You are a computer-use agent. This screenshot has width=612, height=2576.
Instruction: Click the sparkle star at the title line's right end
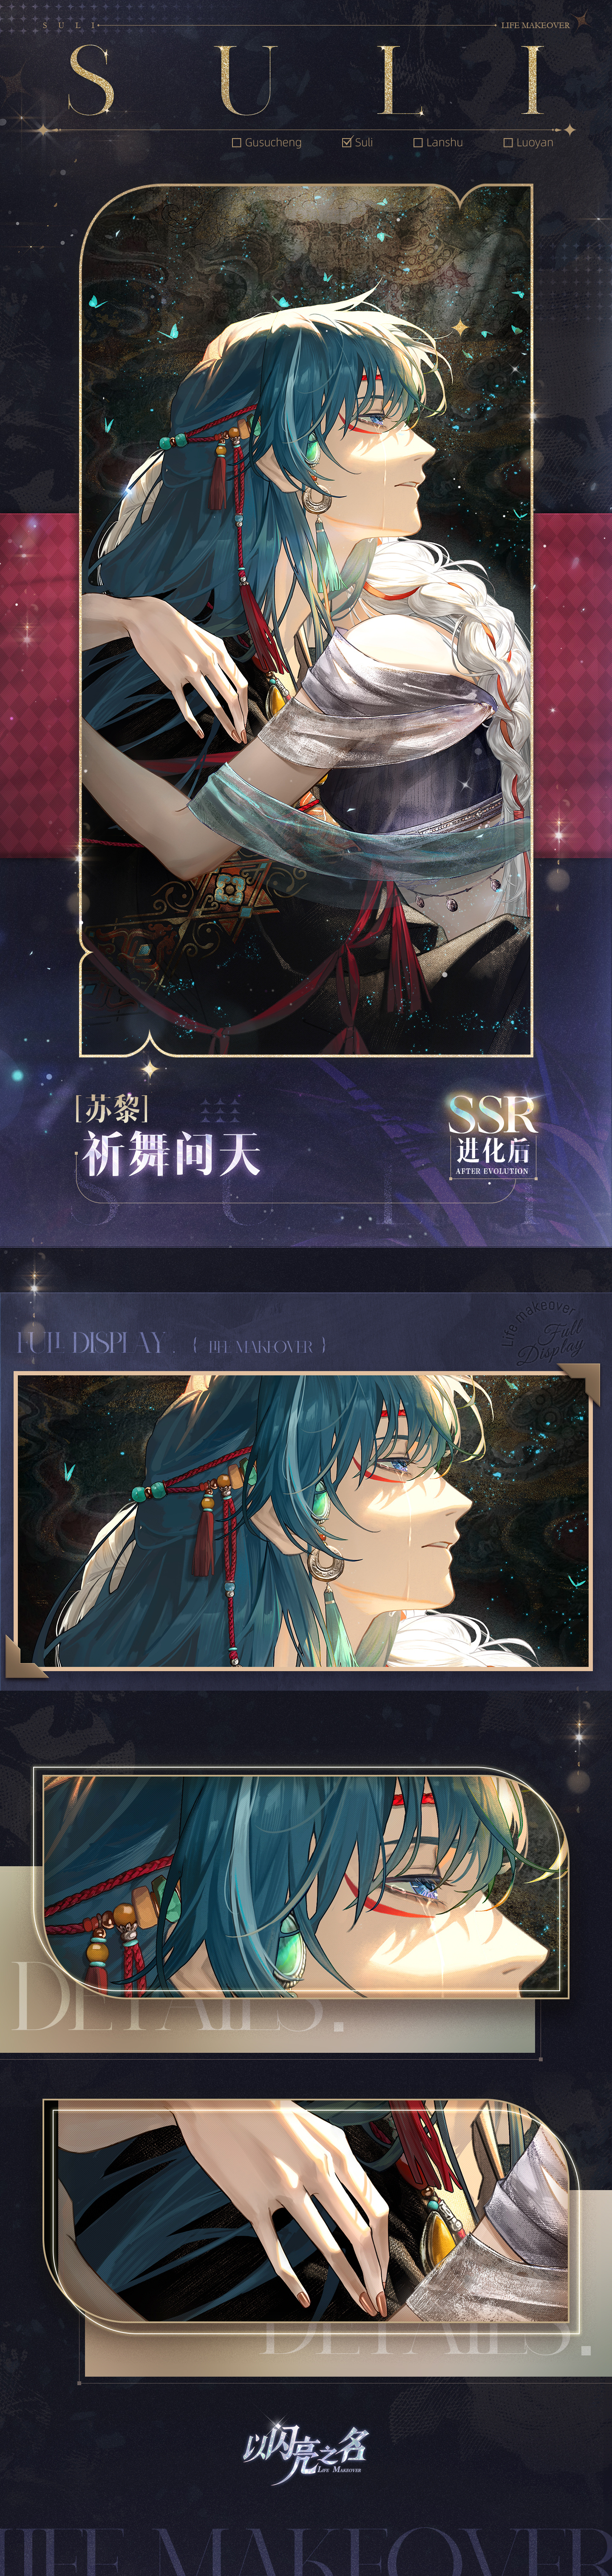(569, 130)
